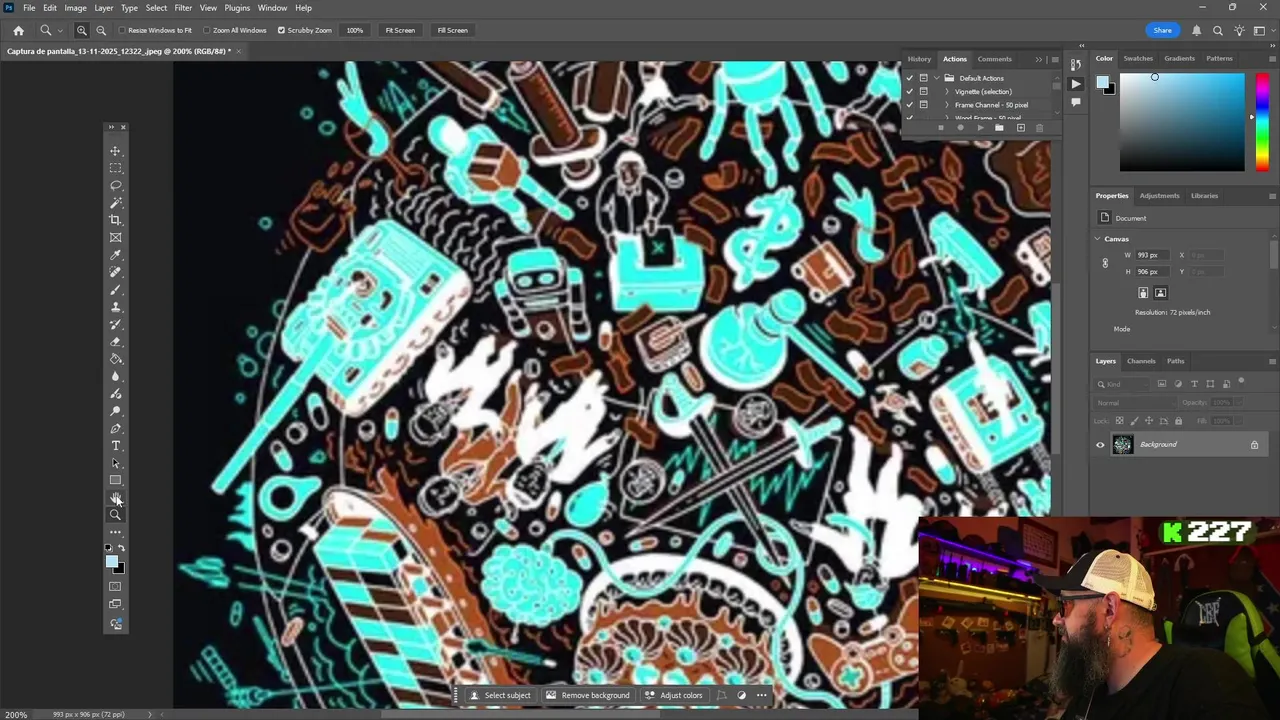
Task: Enable Zoom All Windows checkbox
Action: point(207,30)
